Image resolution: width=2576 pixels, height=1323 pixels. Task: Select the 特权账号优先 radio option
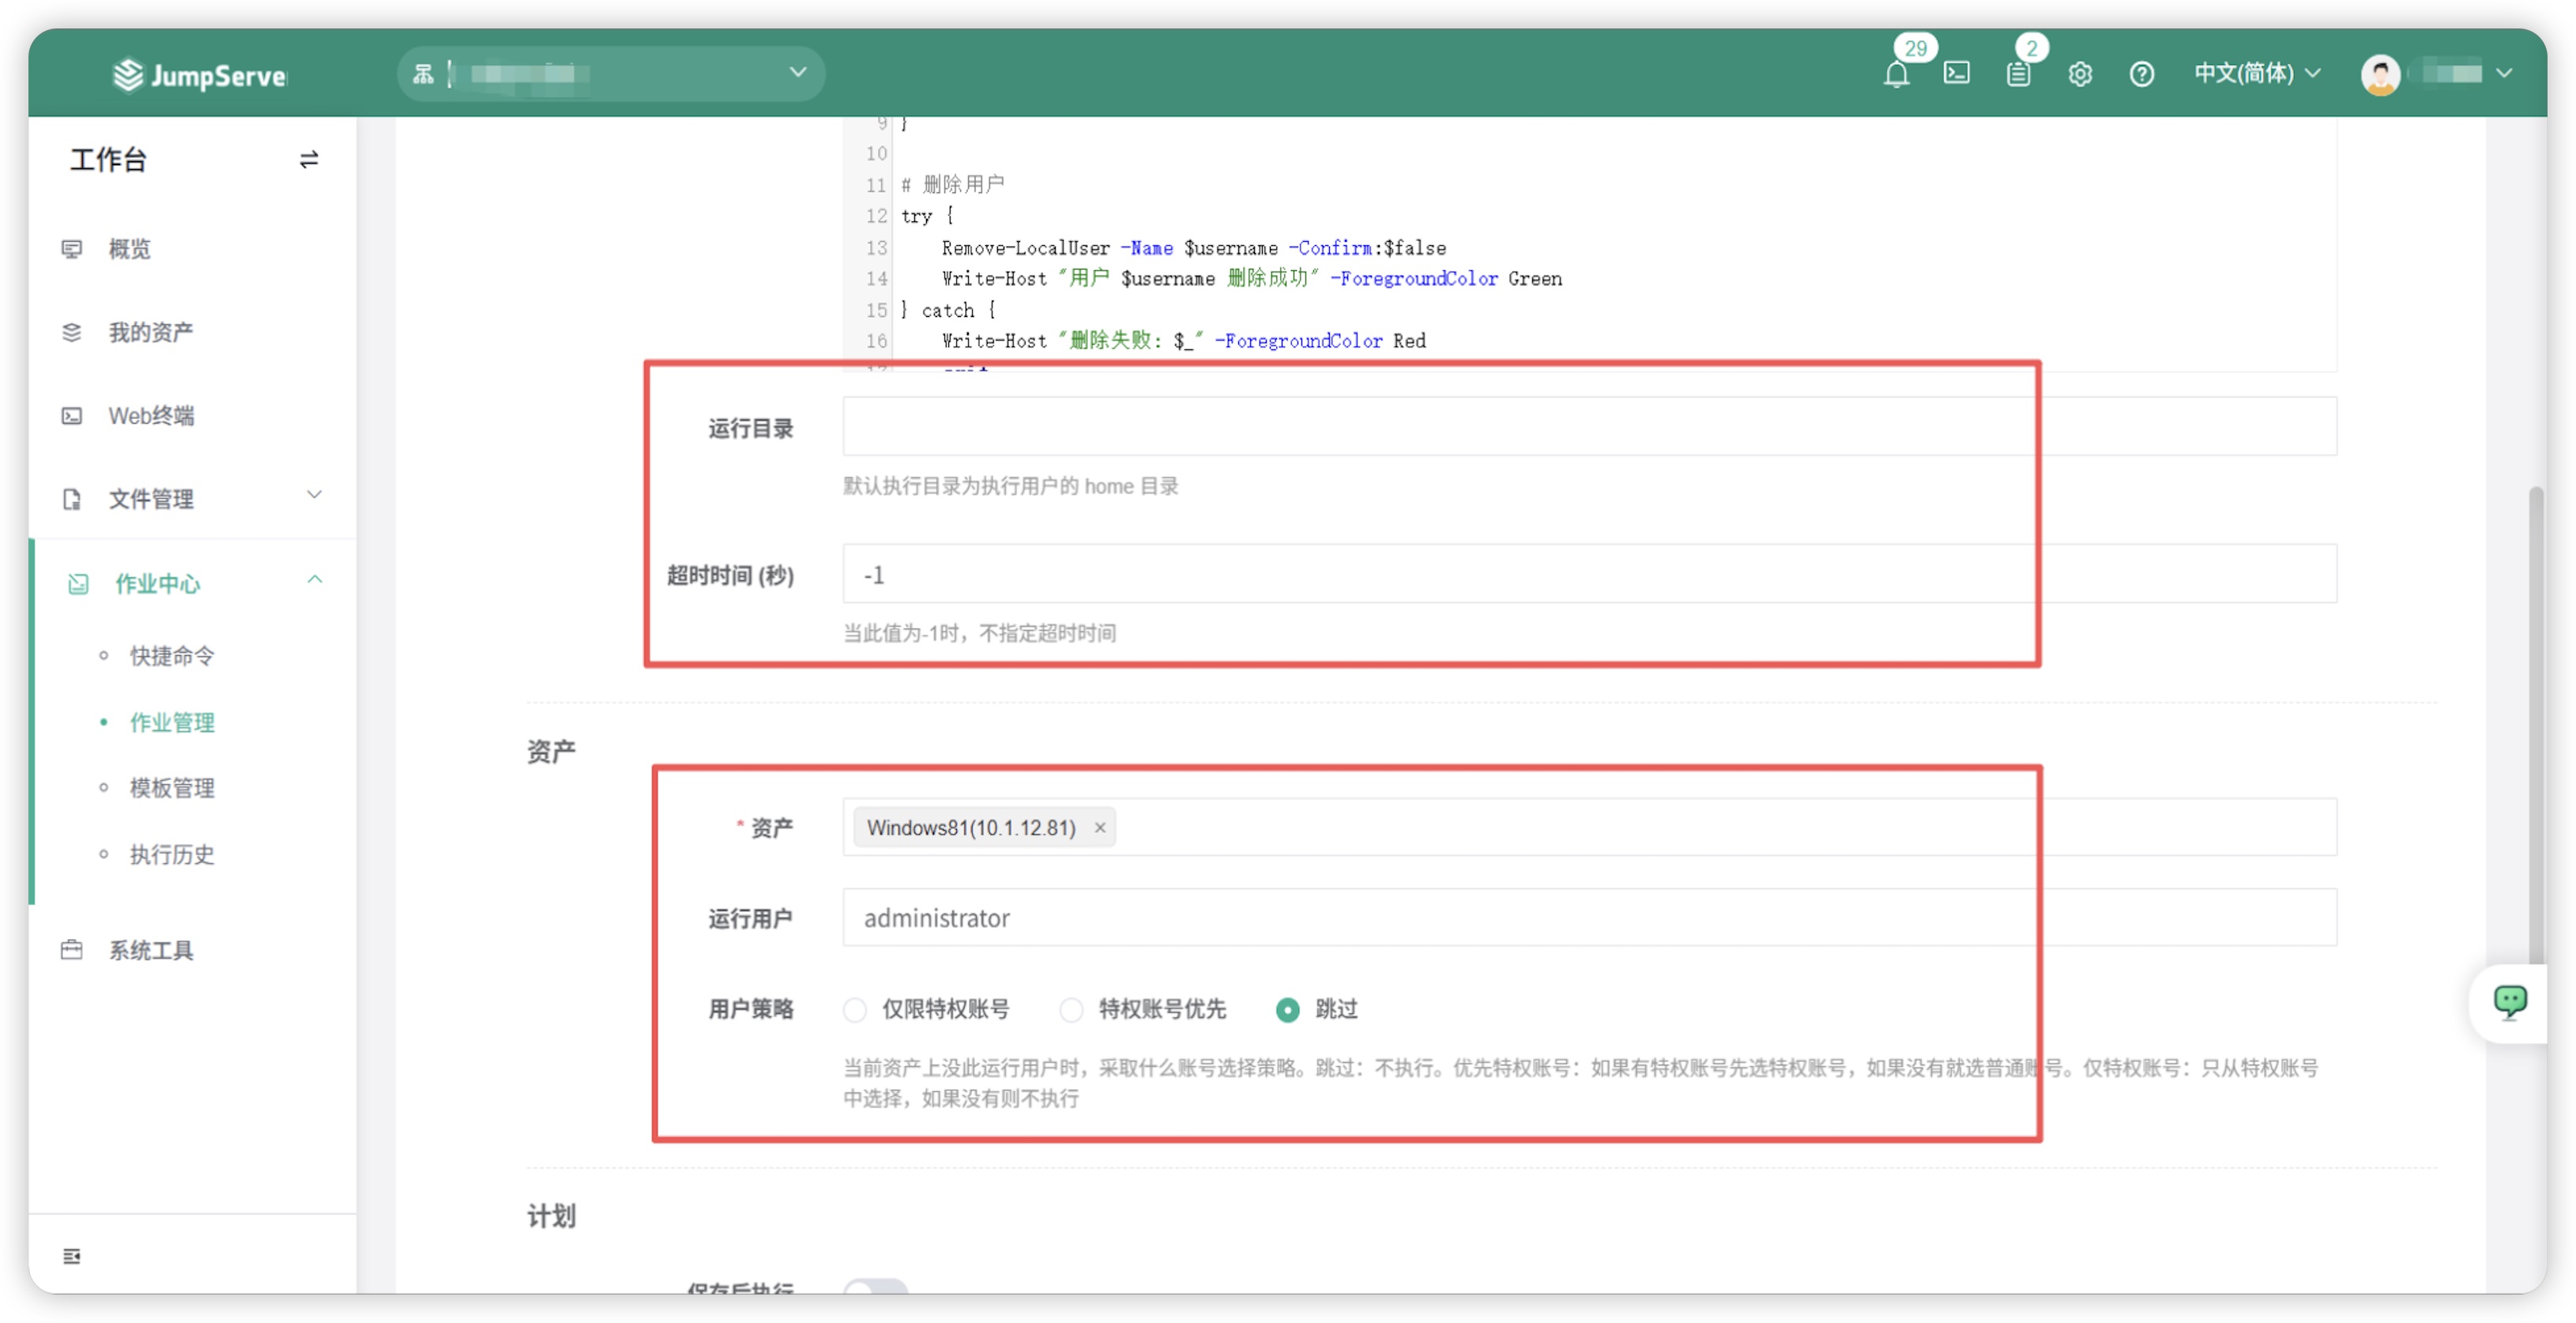pos(1071,1010)
